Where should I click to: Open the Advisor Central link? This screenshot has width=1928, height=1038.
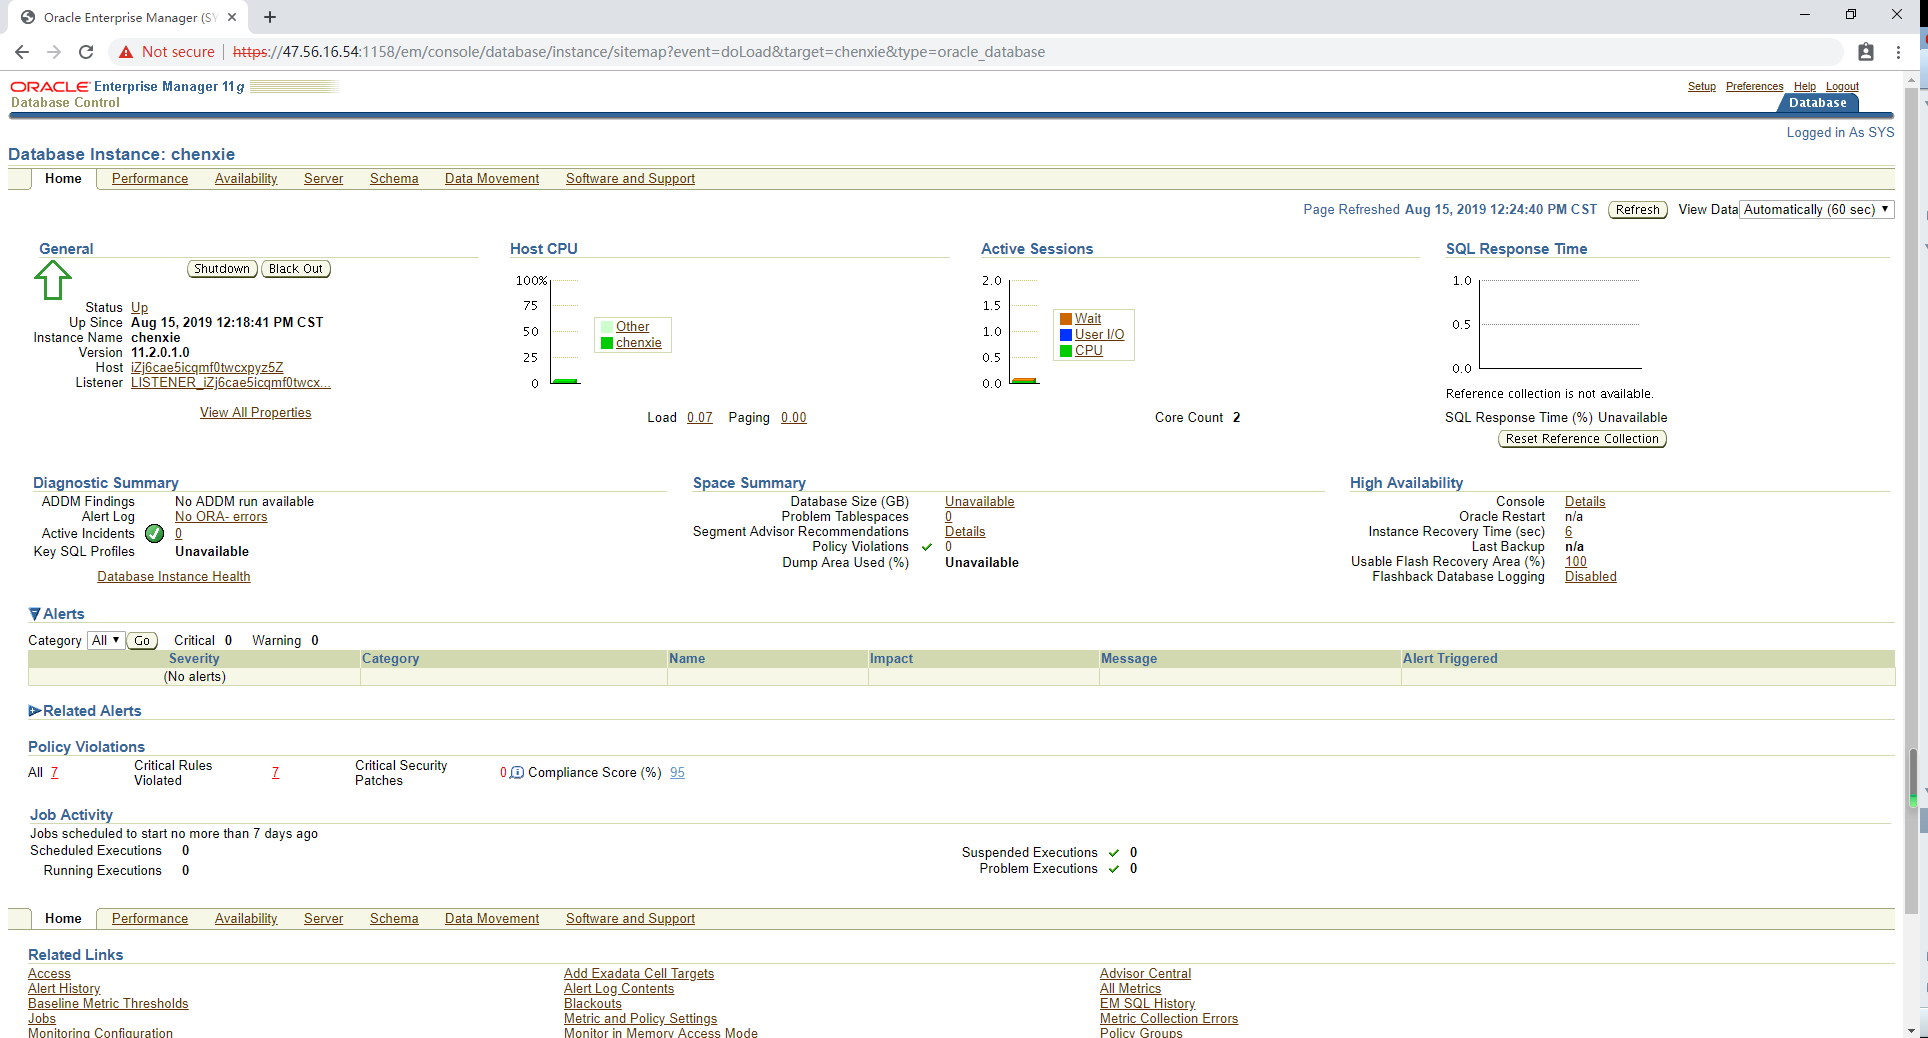[1145, 974]
